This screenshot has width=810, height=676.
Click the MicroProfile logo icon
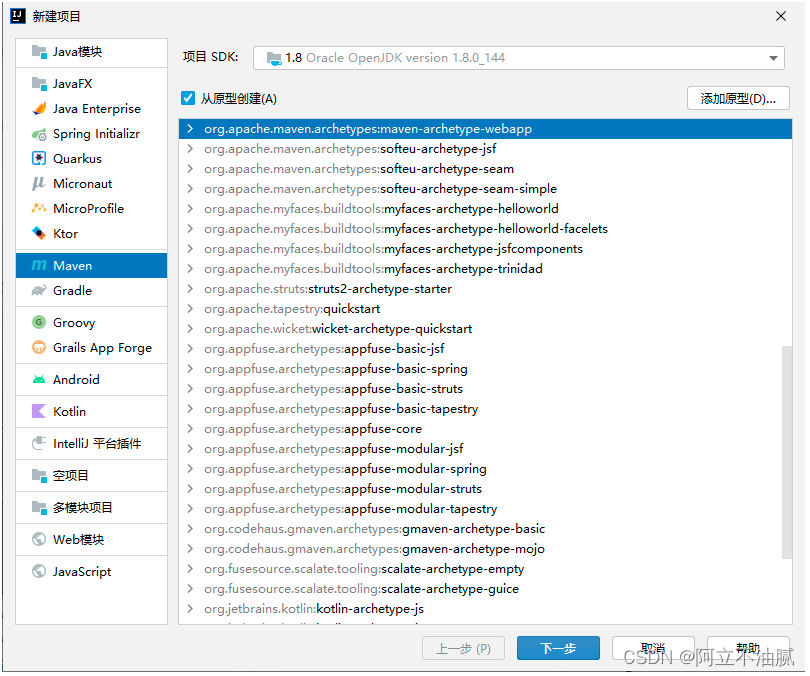(39, 209)
